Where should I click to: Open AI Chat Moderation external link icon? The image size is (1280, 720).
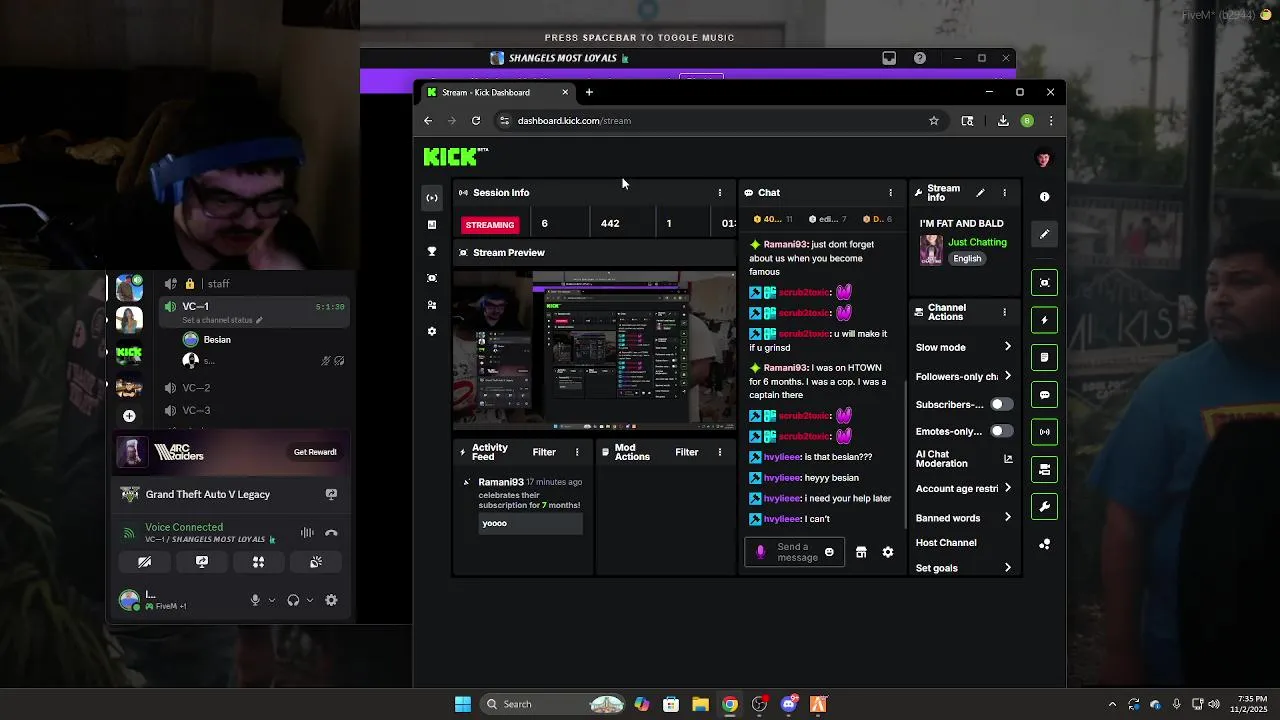[x=1007, y=459]
